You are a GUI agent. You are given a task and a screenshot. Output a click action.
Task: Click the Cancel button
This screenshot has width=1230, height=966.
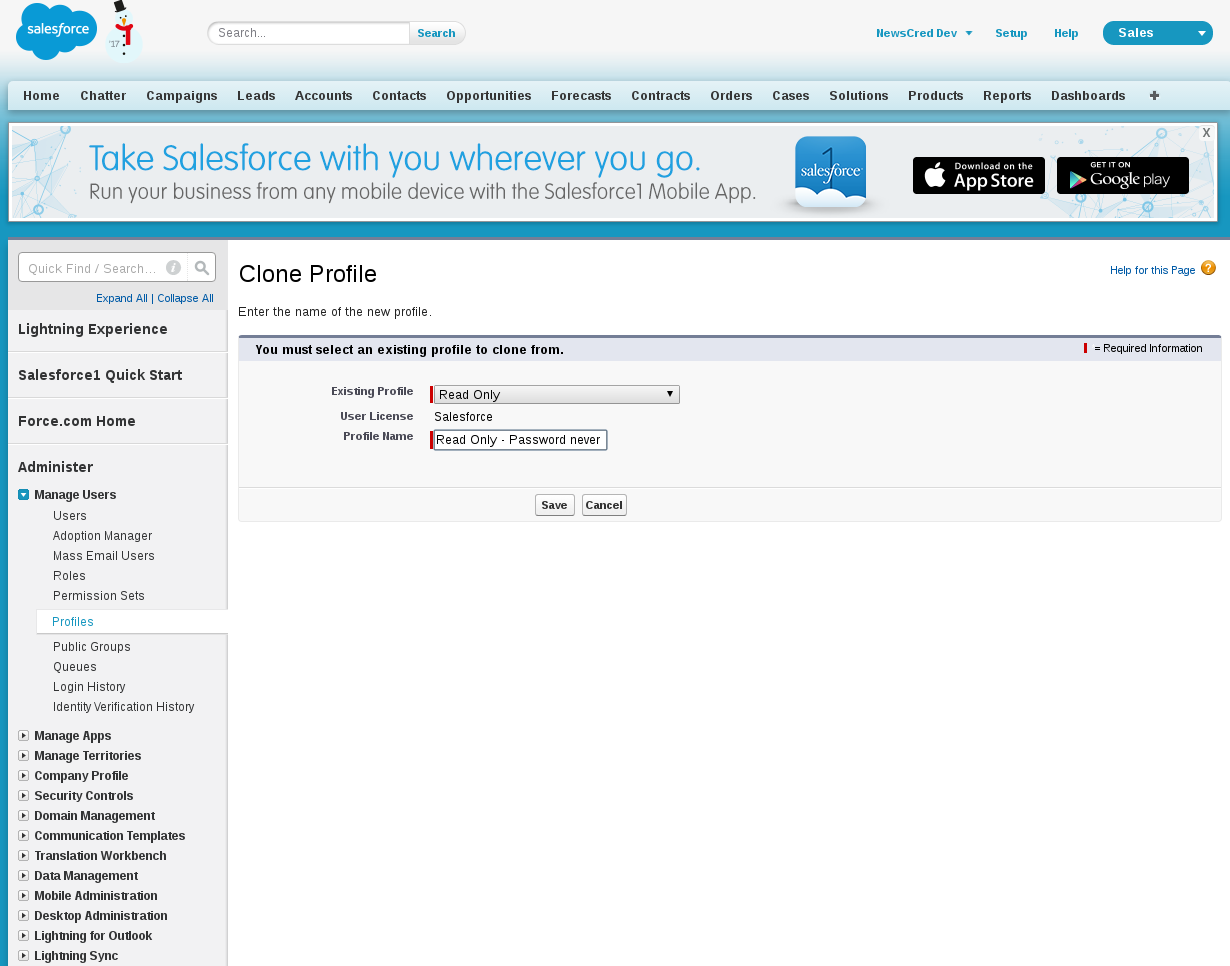point(604,505)
